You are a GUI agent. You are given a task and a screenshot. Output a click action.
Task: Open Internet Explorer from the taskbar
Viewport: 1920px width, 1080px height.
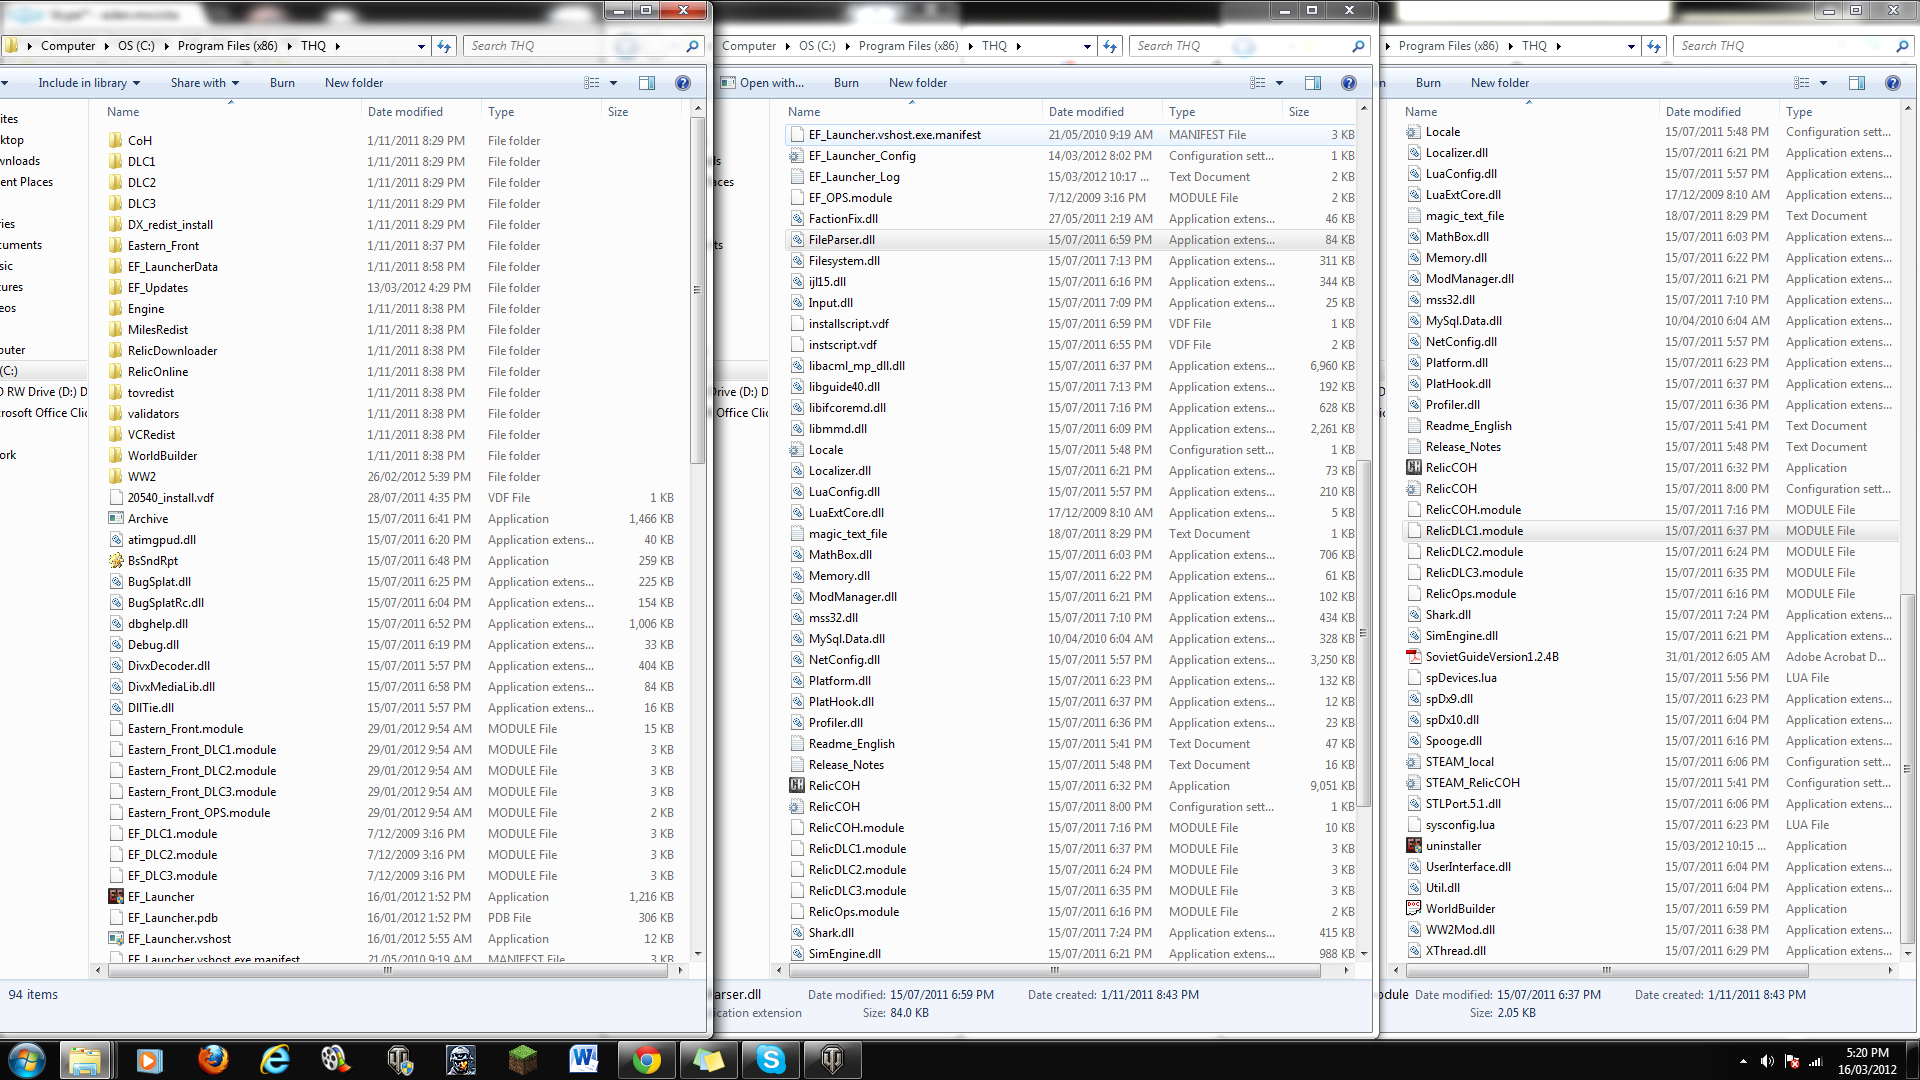pyautogui.click(x=275, y=1059)
